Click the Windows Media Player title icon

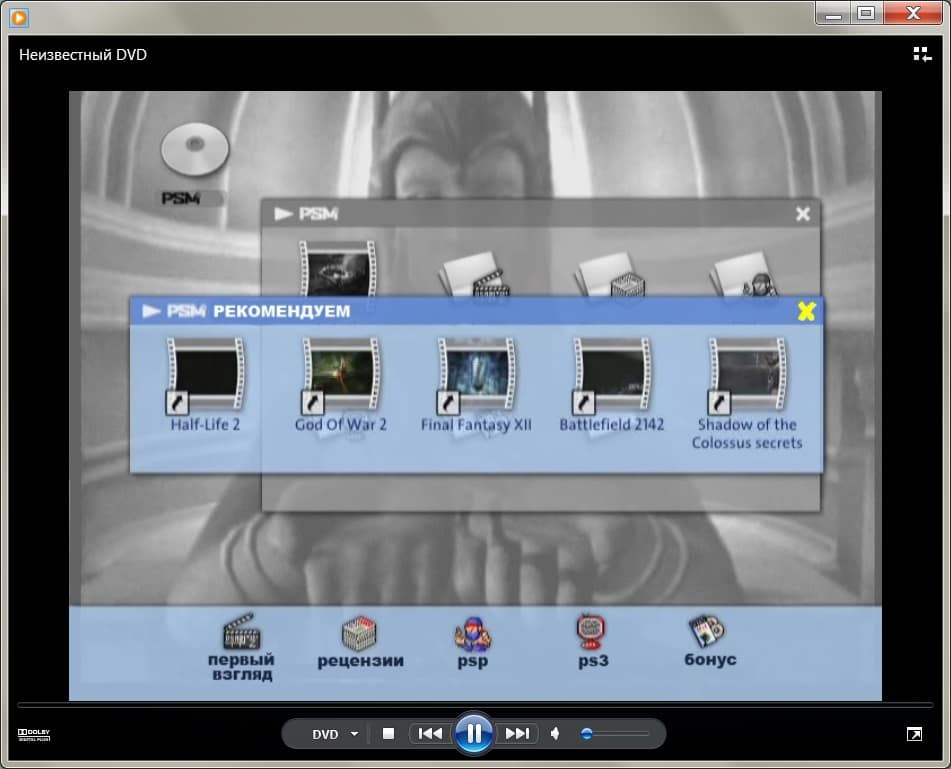[19, 18]
